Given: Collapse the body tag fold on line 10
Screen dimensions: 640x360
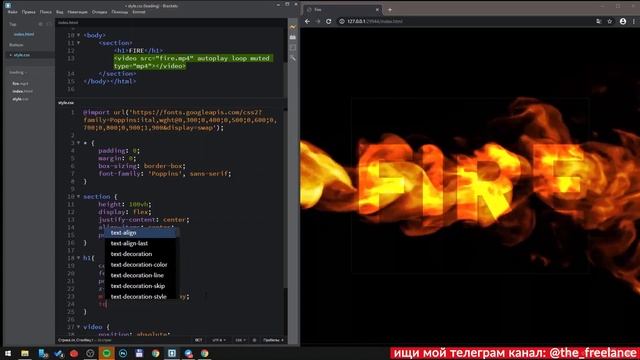Looking at the screenshot, I should click(79, 35).
